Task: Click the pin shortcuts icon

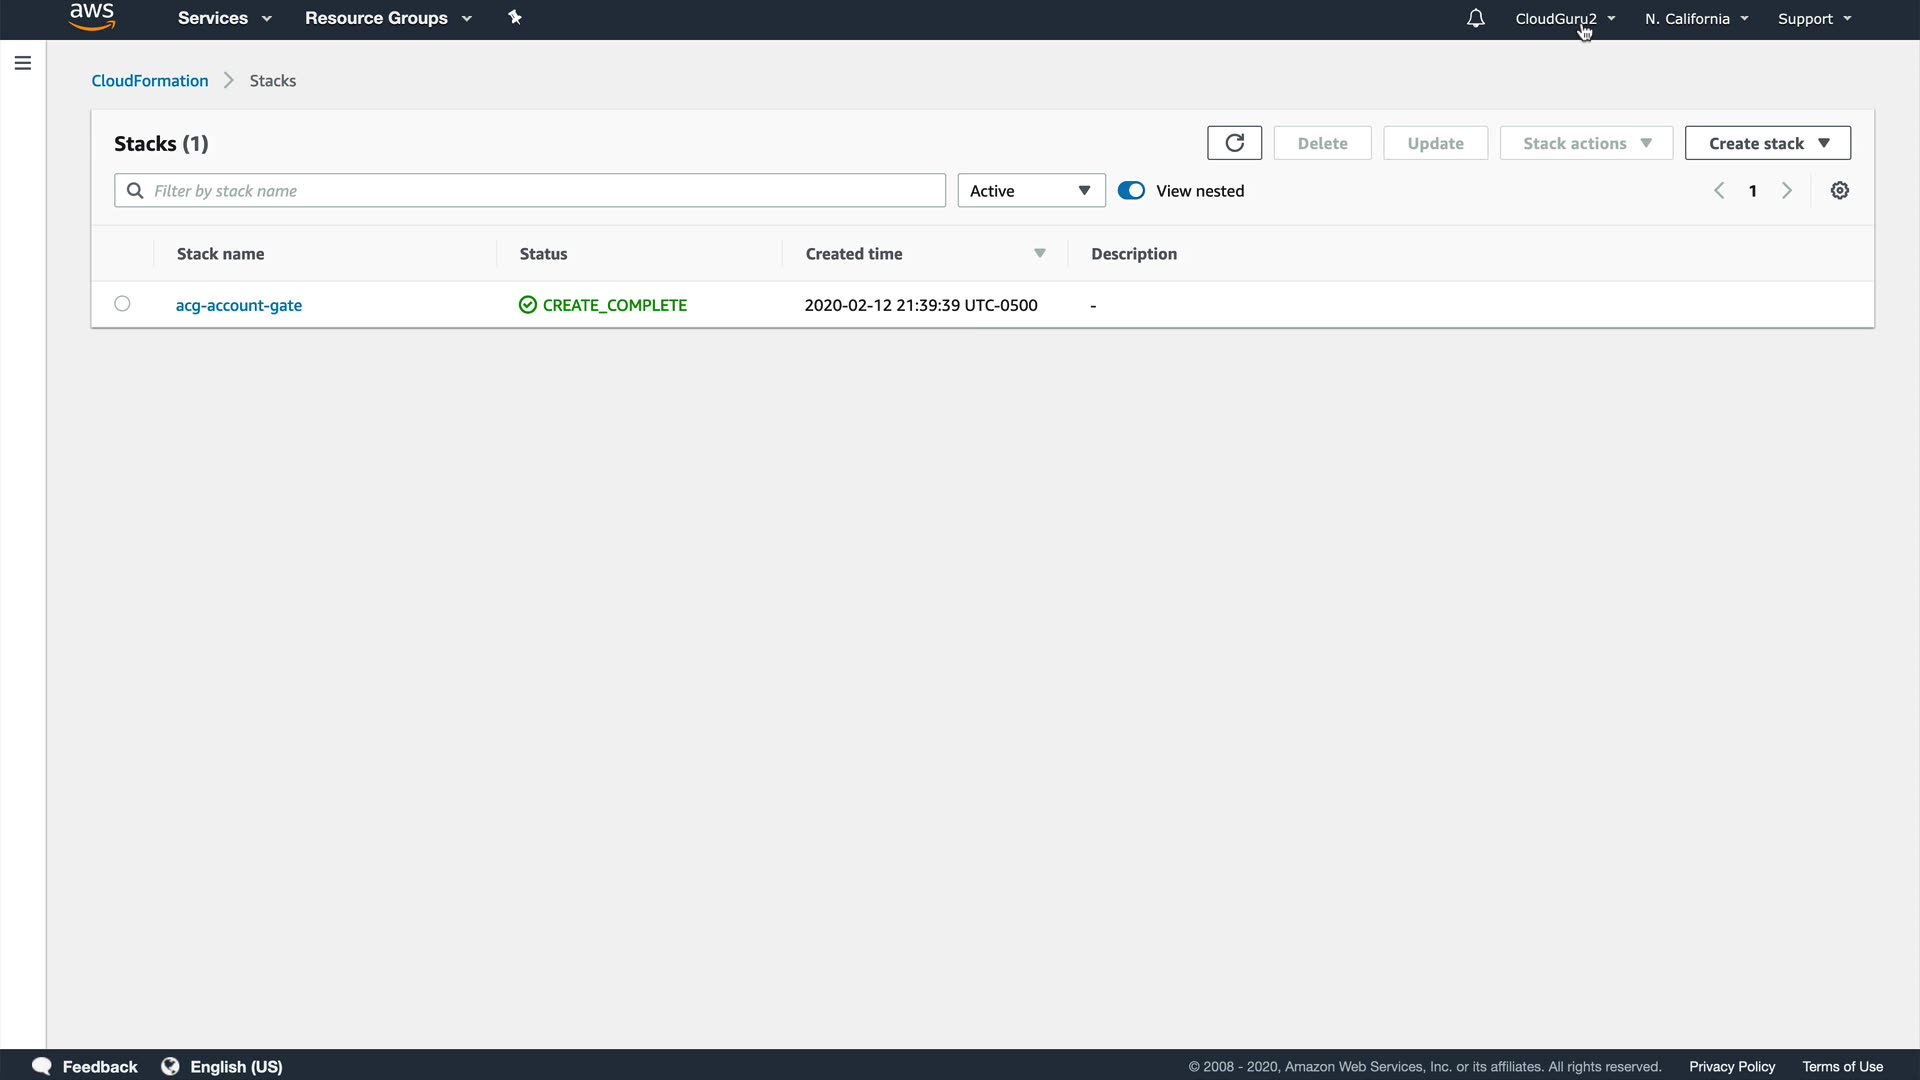Action: (x=515, y=18)
